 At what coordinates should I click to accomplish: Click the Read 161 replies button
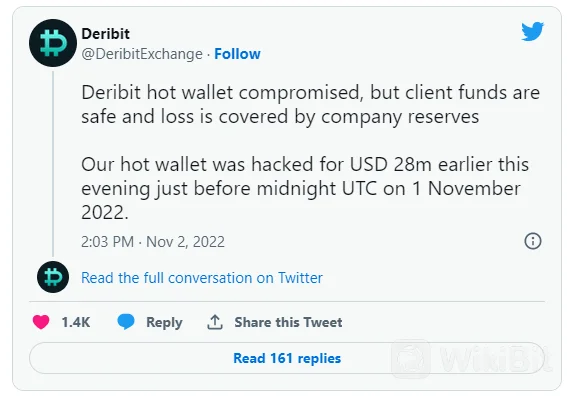pyautogui.click(x=287, y=358)
